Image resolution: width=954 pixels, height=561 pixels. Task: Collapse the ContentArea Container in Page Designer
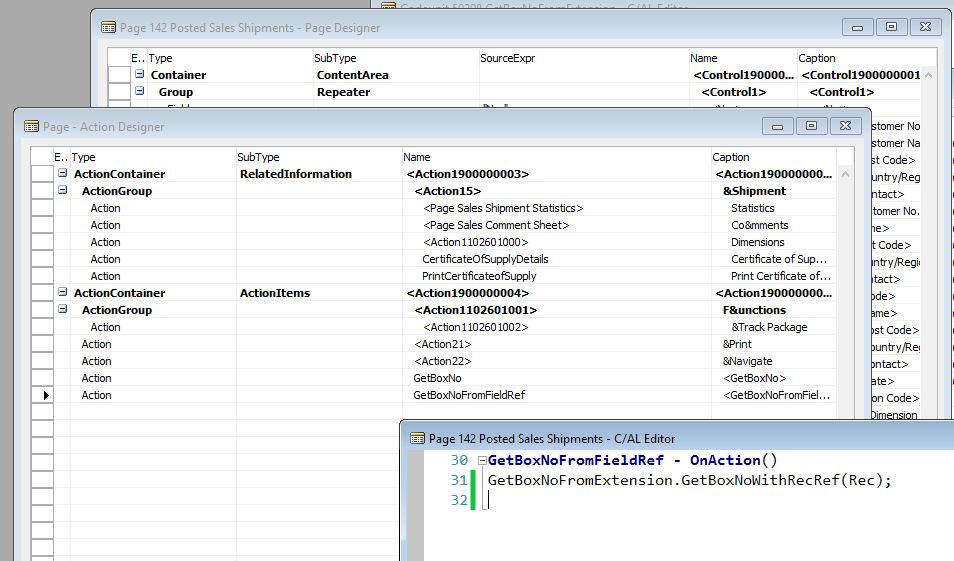tap(140, 75)
